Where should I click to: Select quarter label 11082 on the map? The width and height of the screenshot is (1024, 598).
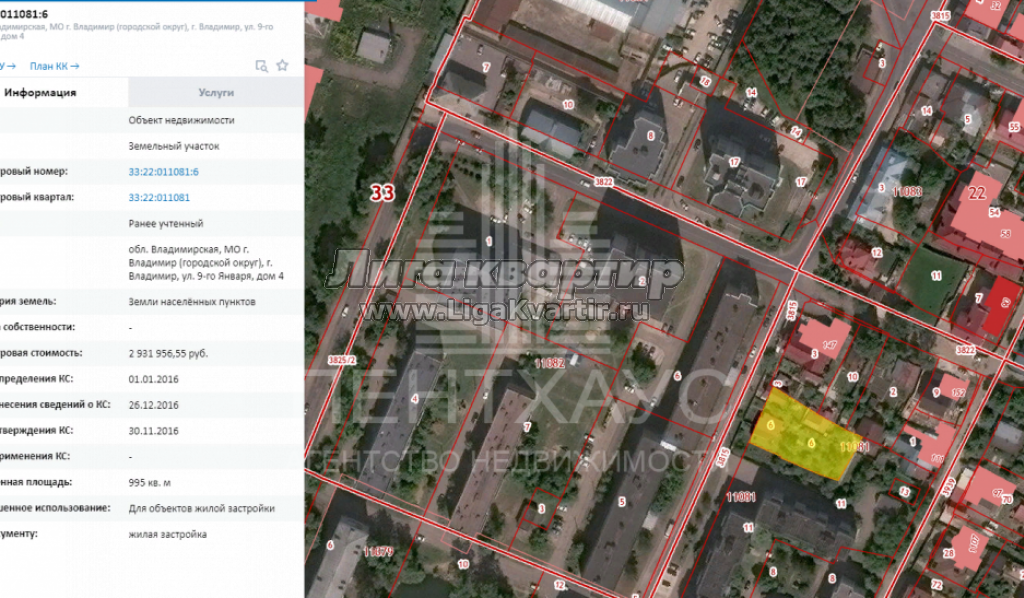[x=552, y=365]
